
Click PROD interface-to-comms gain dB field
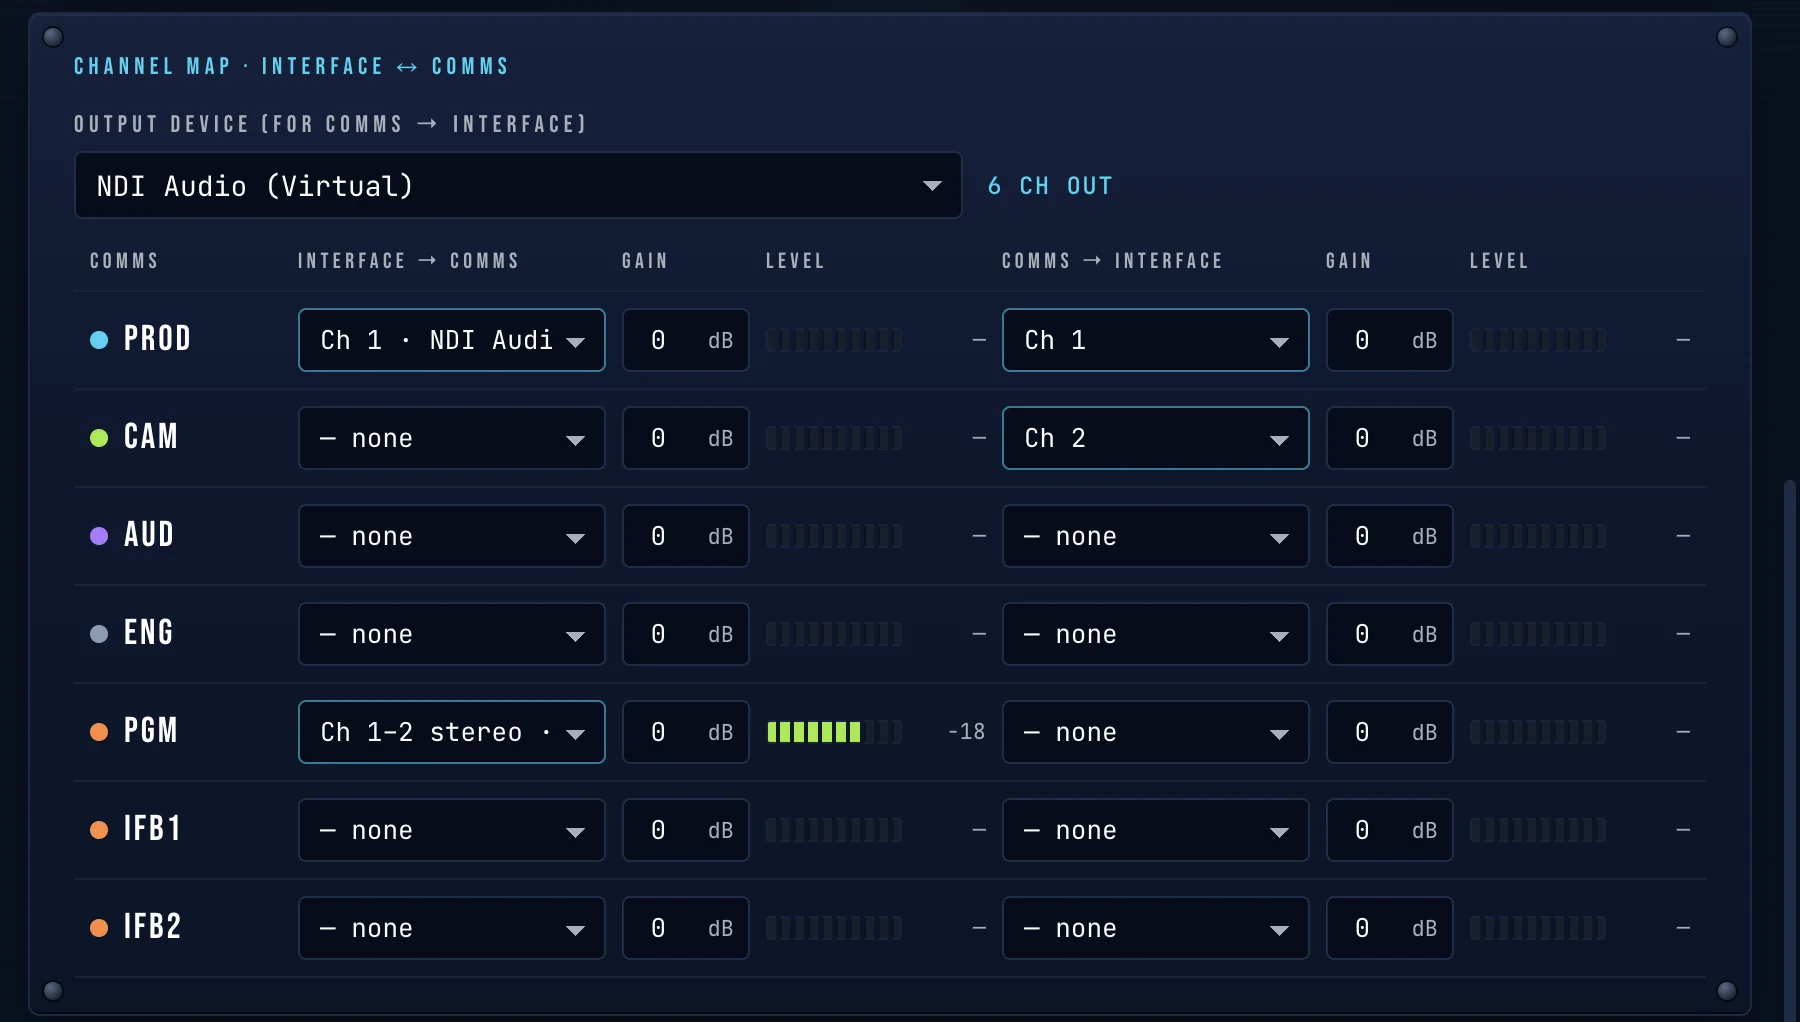pyautogui.click(x=686, y=340)
